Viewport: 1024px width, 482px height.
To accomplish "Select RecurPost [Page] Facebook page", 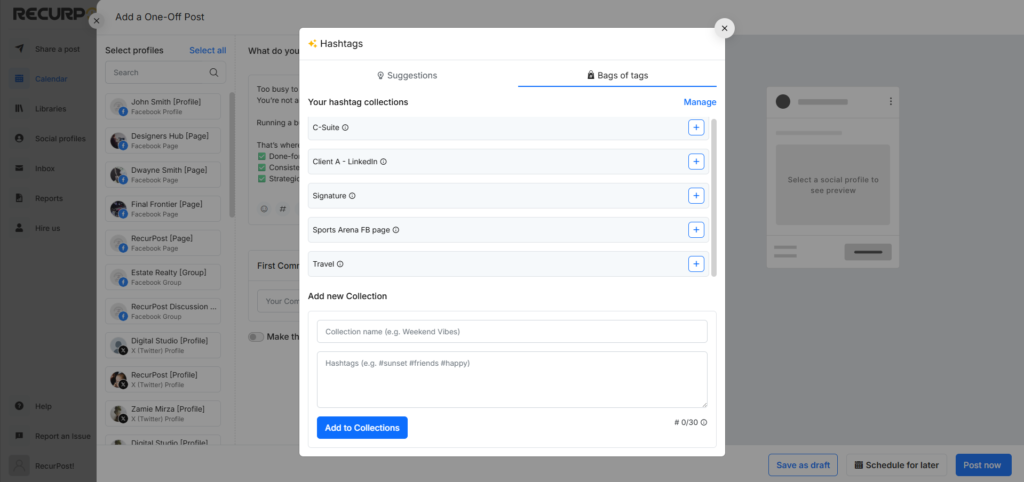I will (x=163, y=243).
